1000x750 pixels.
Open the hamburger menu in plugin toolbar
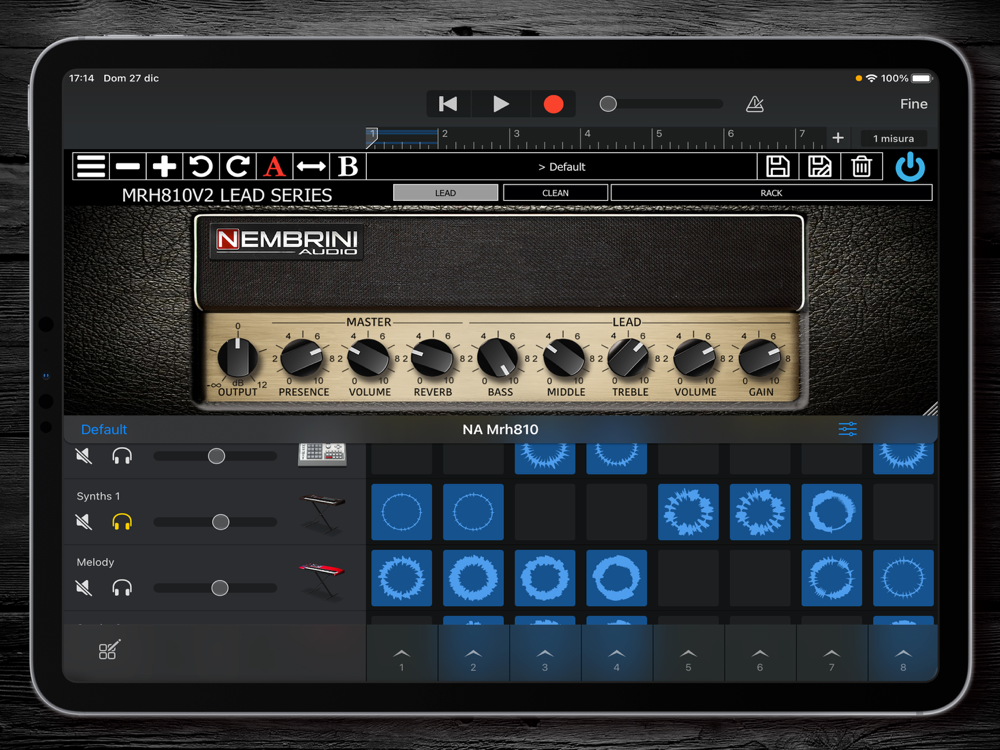(91, 166)
